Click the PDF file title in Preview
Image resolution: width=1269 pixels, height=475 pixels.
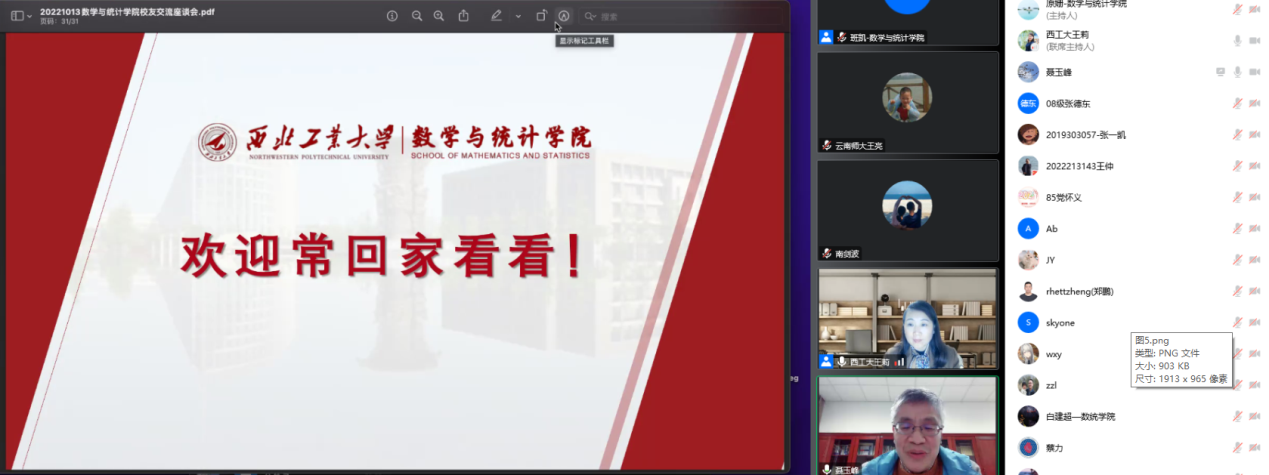(x=127, y=11)
